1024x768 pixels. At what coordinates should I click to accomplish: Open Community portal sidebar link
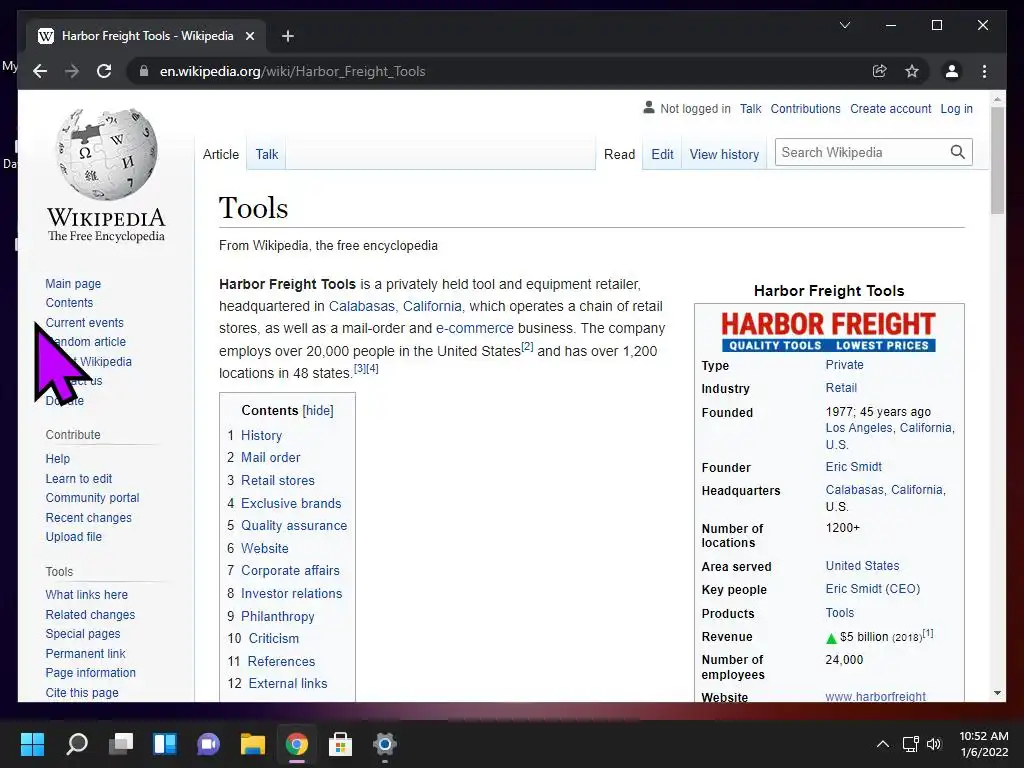point(92,497)
